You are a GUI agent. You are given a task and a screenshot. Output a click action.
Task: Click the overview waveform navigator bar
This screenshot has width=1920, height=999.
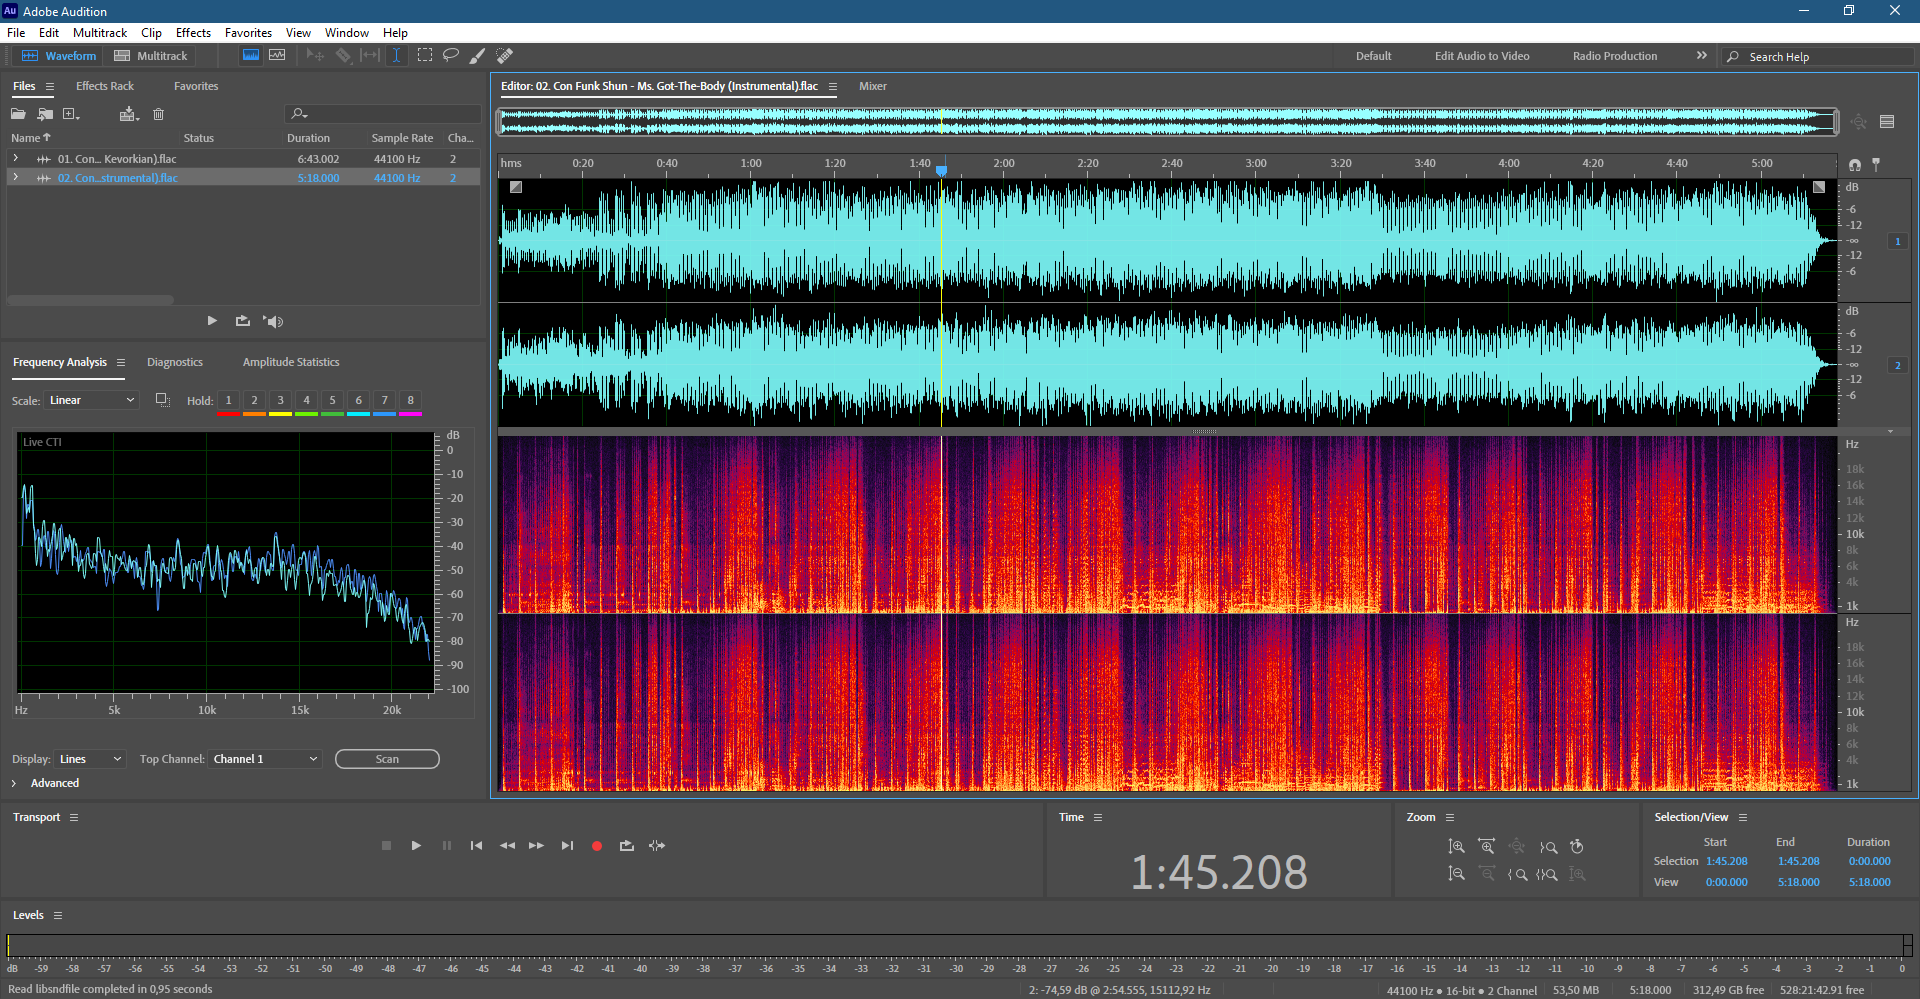[1168, 122]
